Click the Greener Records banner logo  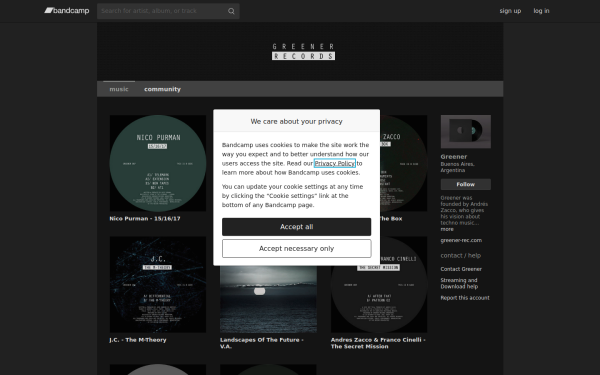pos(303,51)
